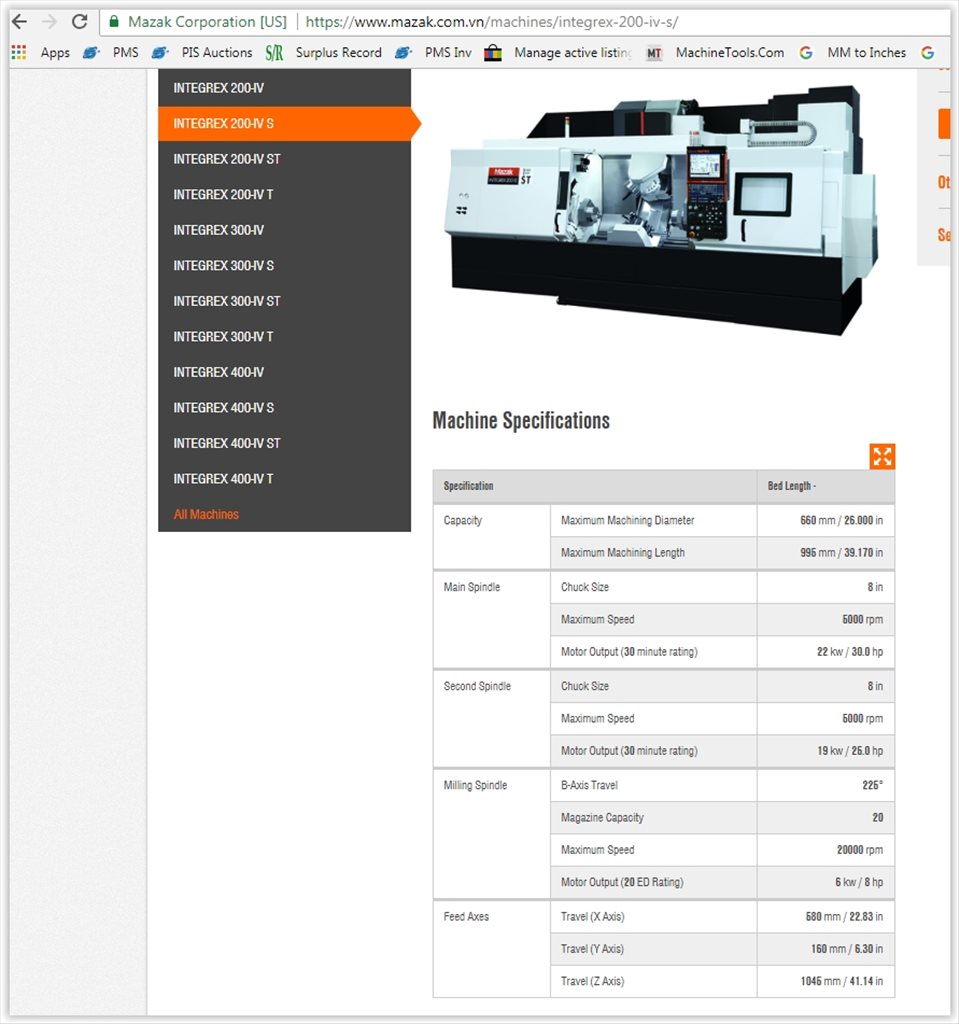Click the Magazine Capacity row label

(x=602, y=818)
